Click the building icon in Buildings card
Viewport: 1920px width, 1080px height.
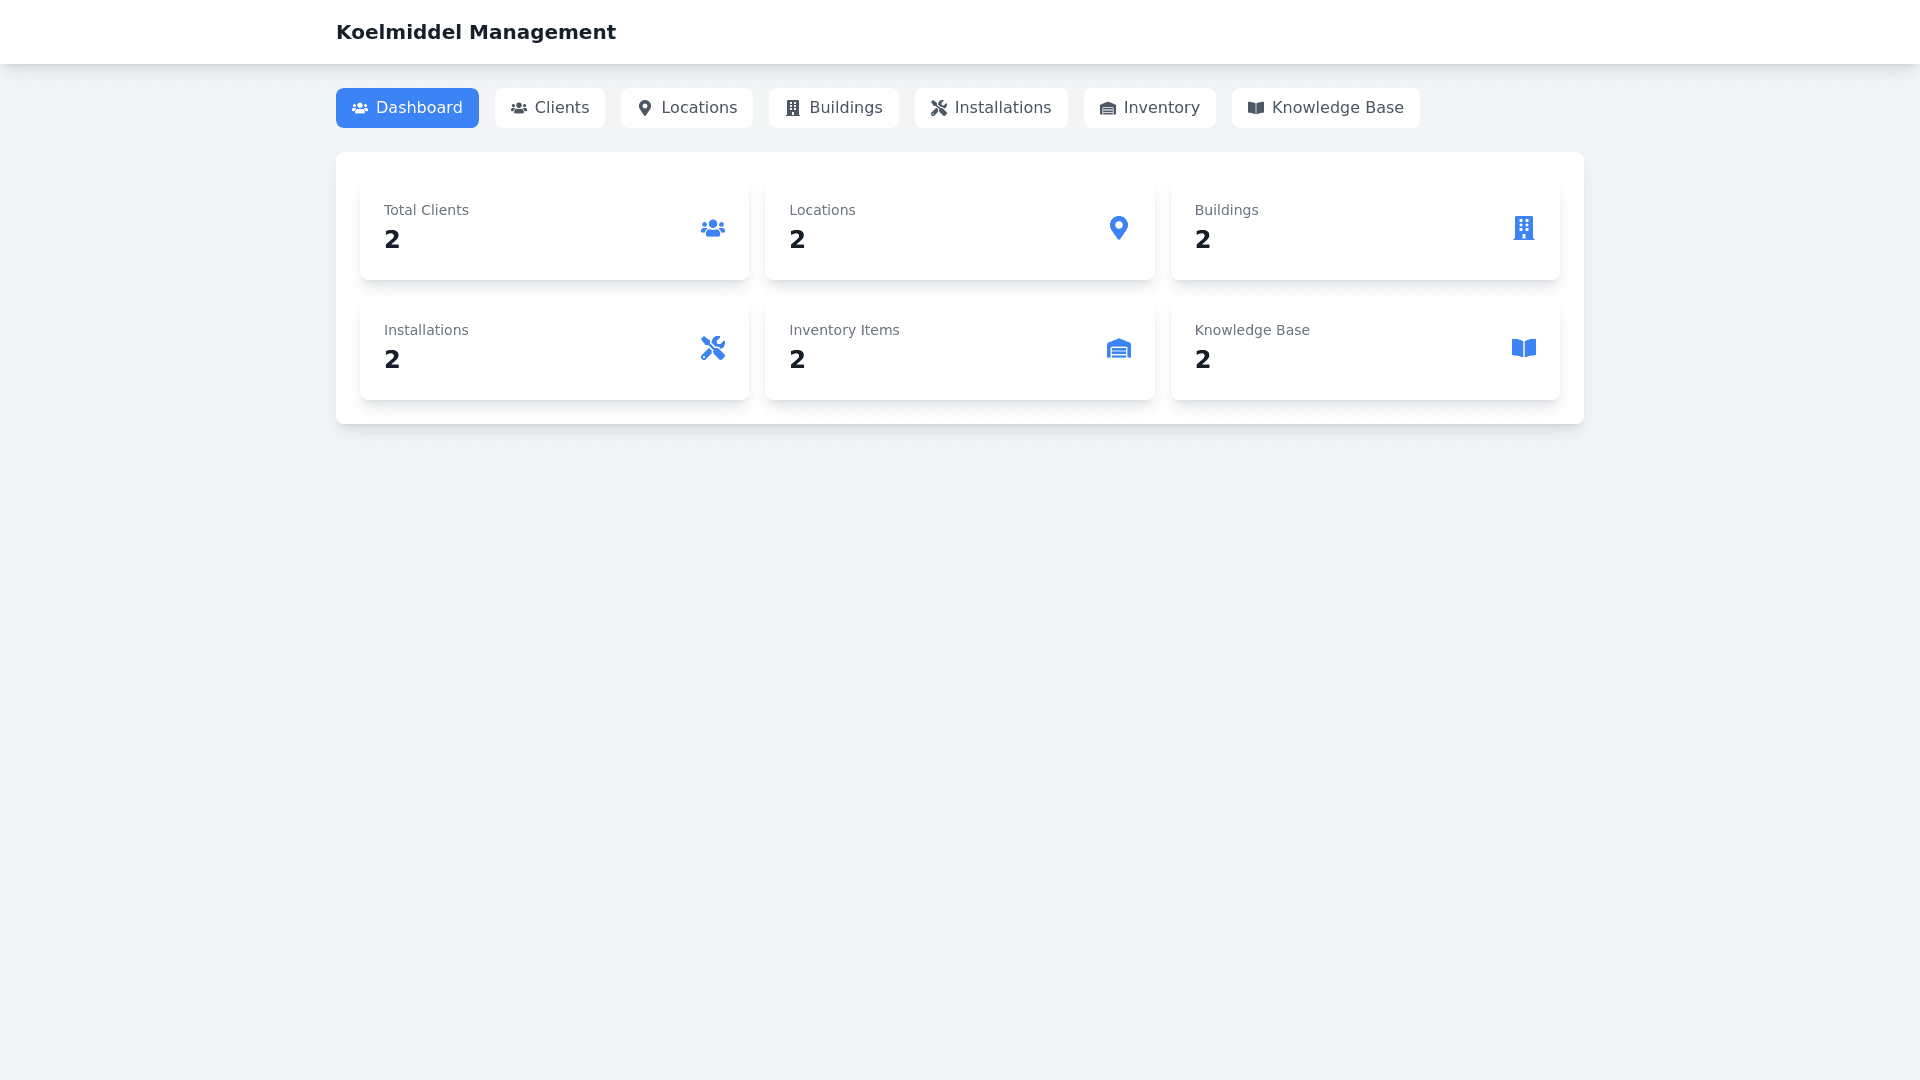coord(1523,228)
